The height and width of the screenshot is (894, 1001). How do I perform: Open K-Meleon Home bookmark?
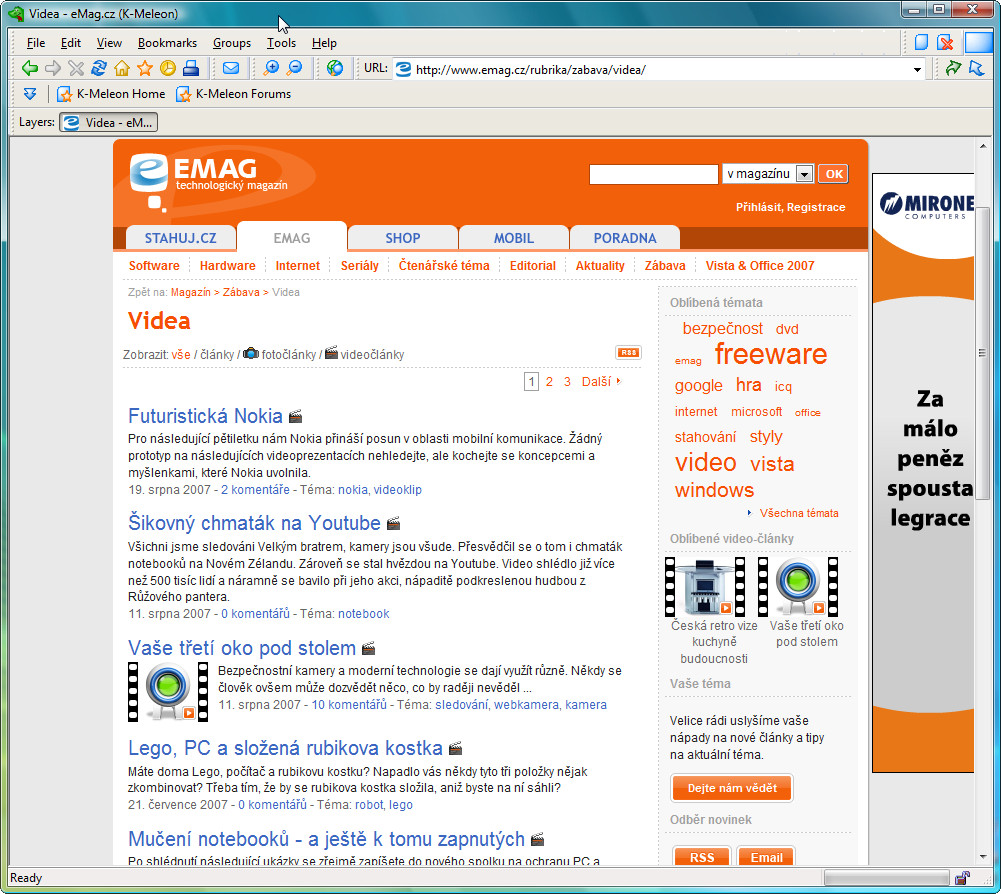coord(111,95)
